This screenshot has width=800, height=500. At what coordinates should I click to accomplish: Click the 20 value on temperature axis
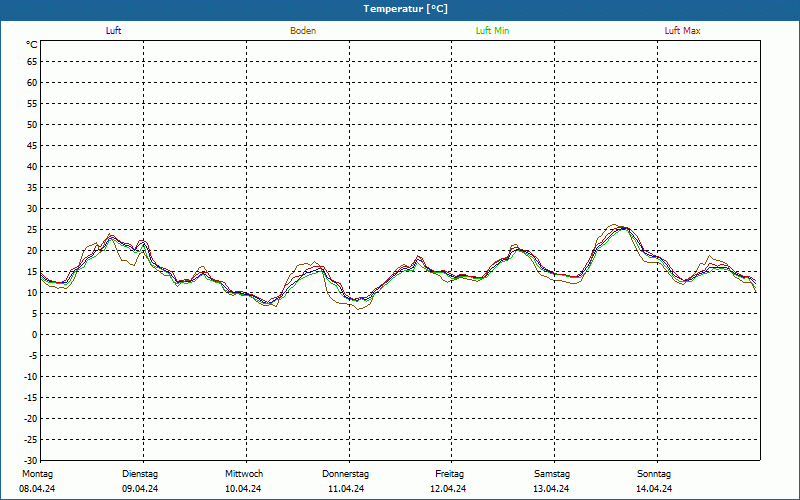(32, 251)
